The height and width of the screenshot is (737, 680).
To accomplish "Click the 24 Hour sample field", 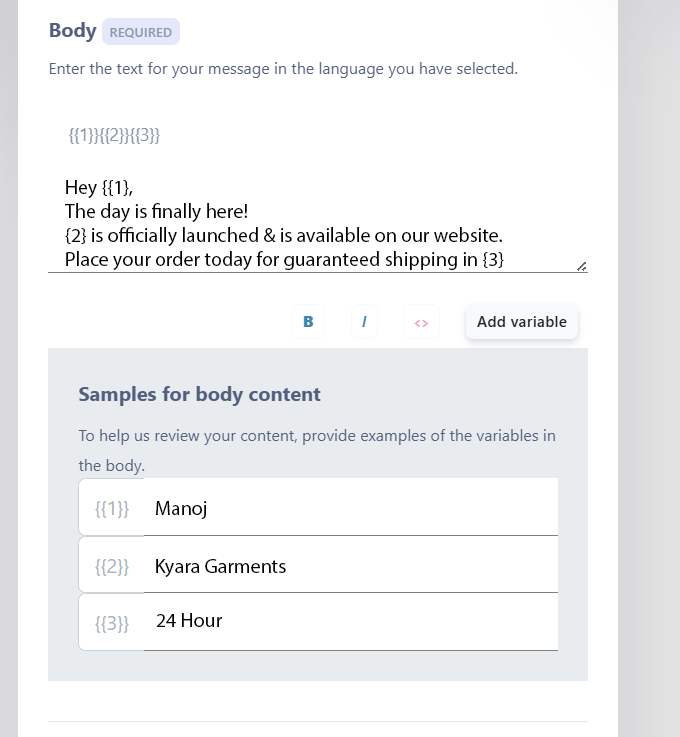I will 350,621.
